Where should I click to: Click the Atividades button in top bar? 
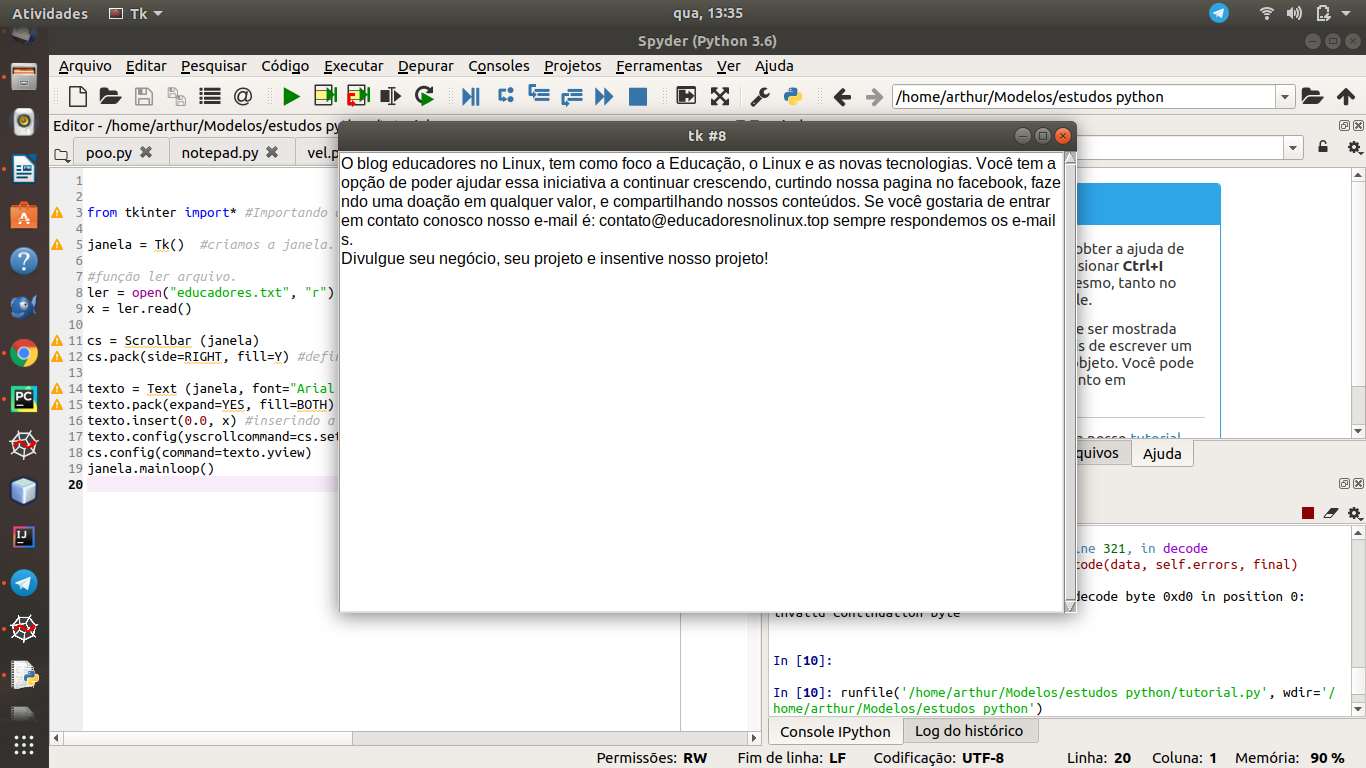pyautogui.click(x=50, y=13)
